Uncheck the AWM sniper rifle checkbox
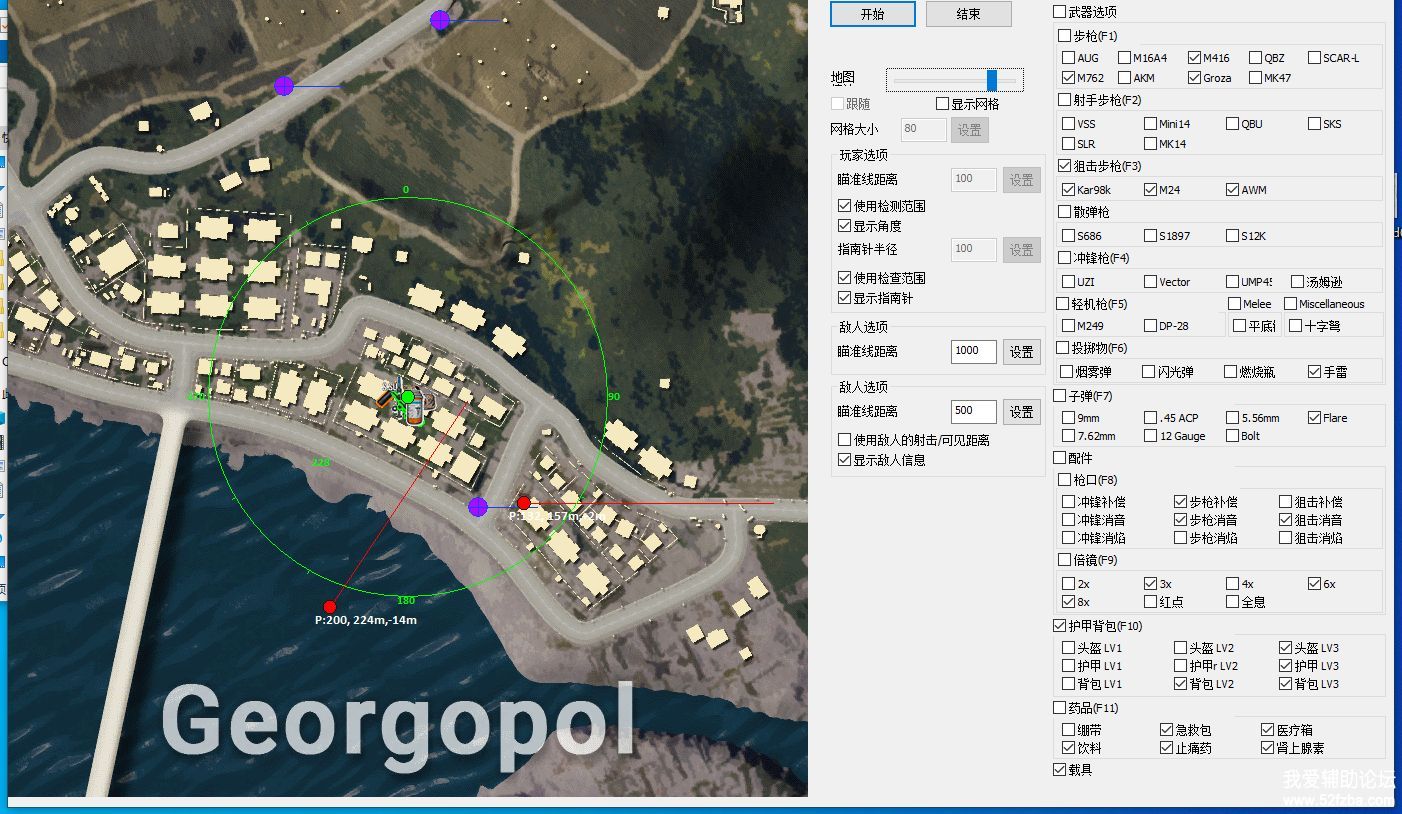Image resolution: width=1402 pixels, height=814 pixels. [x=1232, y=190]
